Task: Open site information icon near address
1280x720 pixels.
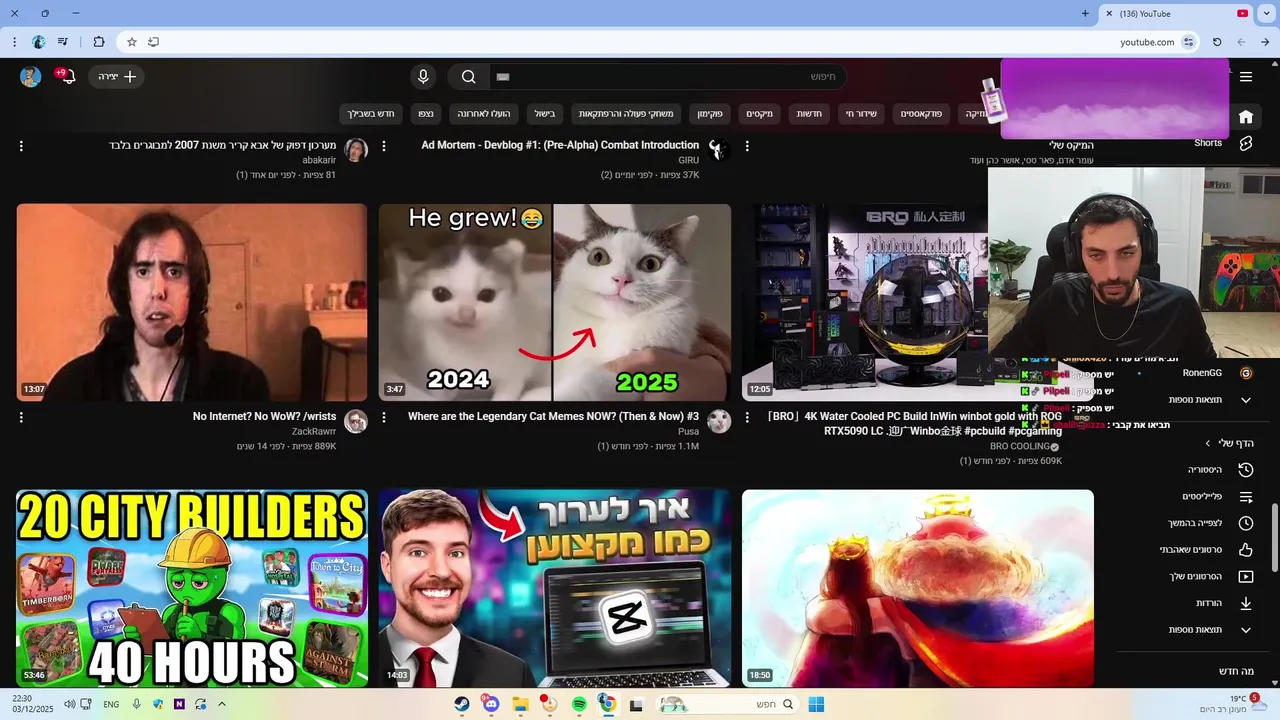Action: 1189,42
